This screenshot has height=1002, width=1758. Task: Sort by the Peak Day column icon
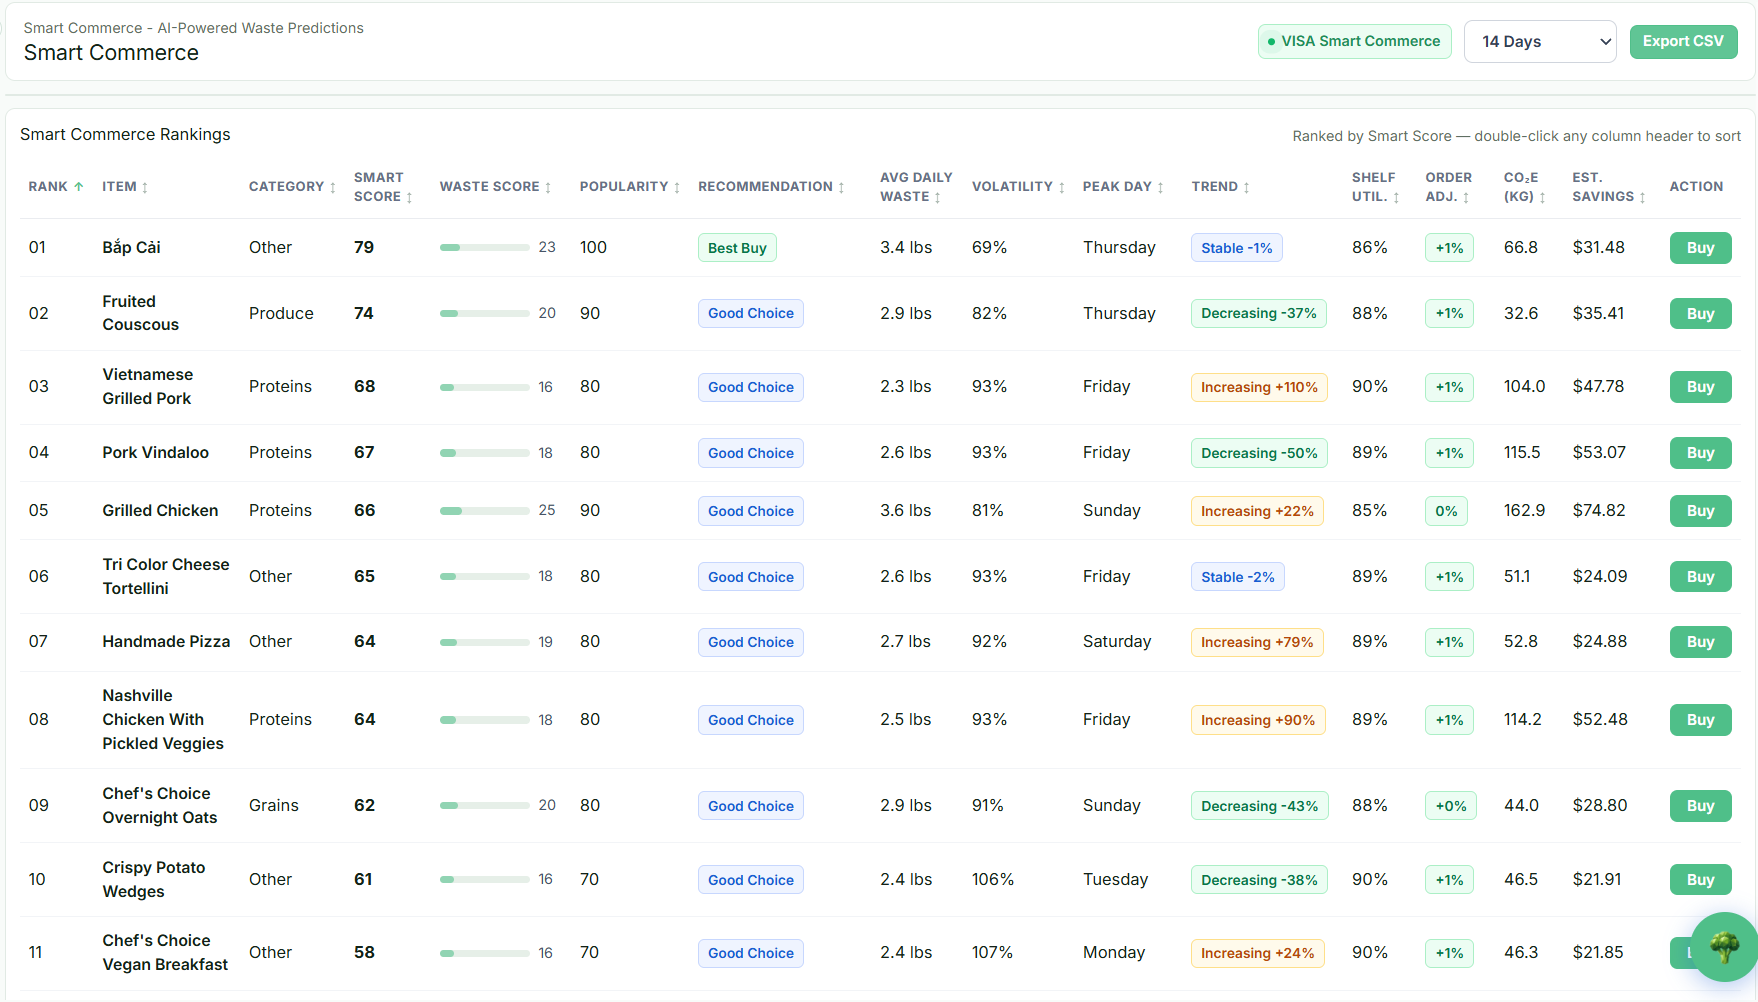pyautogui.click(x=1161, y=188)
